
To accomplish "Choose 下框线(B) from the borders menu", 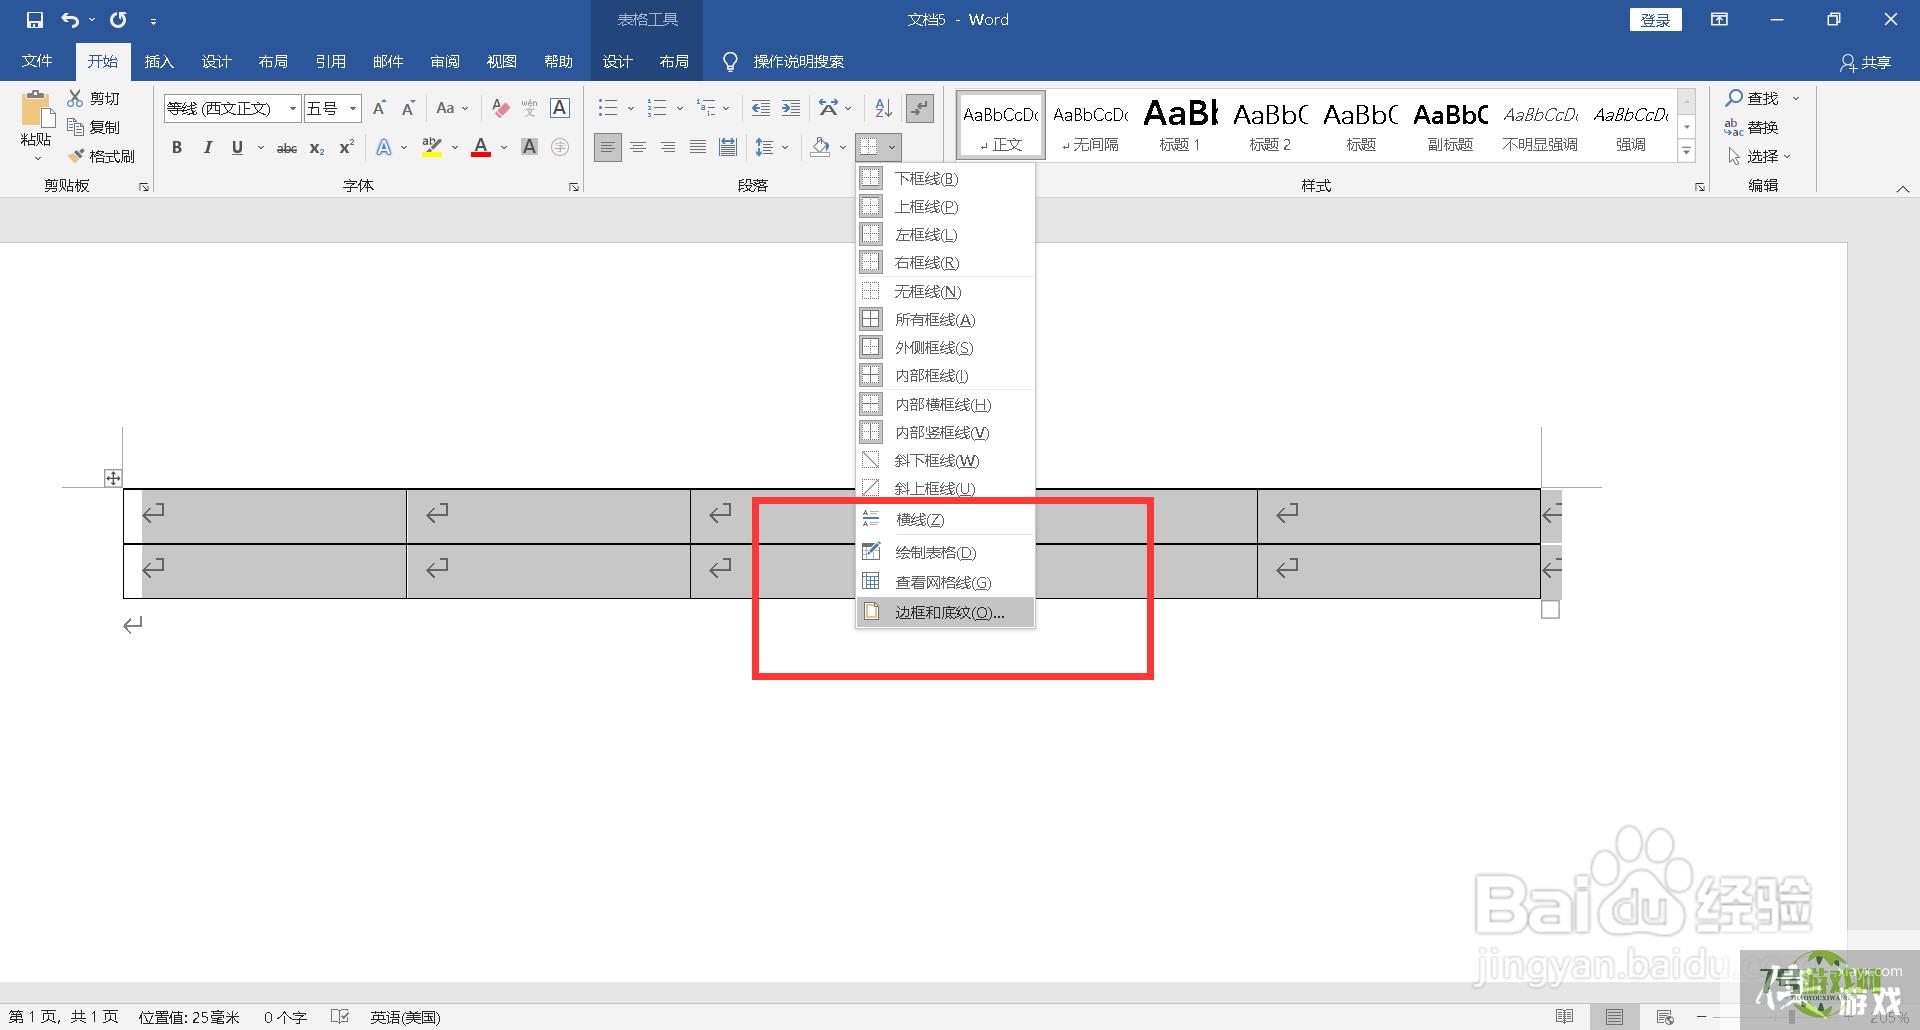I will pos(945,178).
